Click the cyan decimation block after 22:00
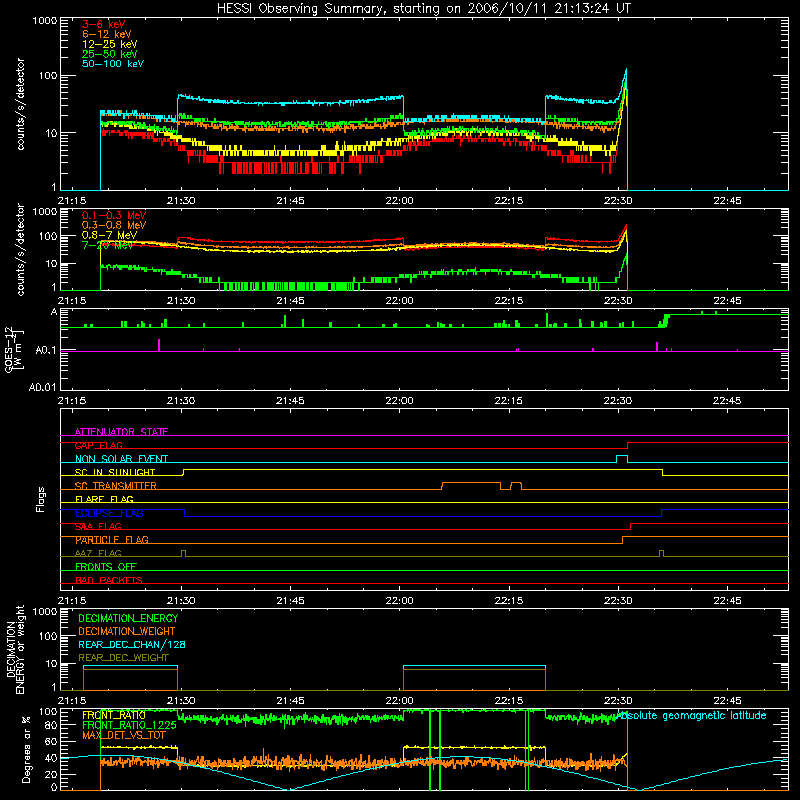The width and height of the screenshot is (800, 800). [x=474, y=666]
